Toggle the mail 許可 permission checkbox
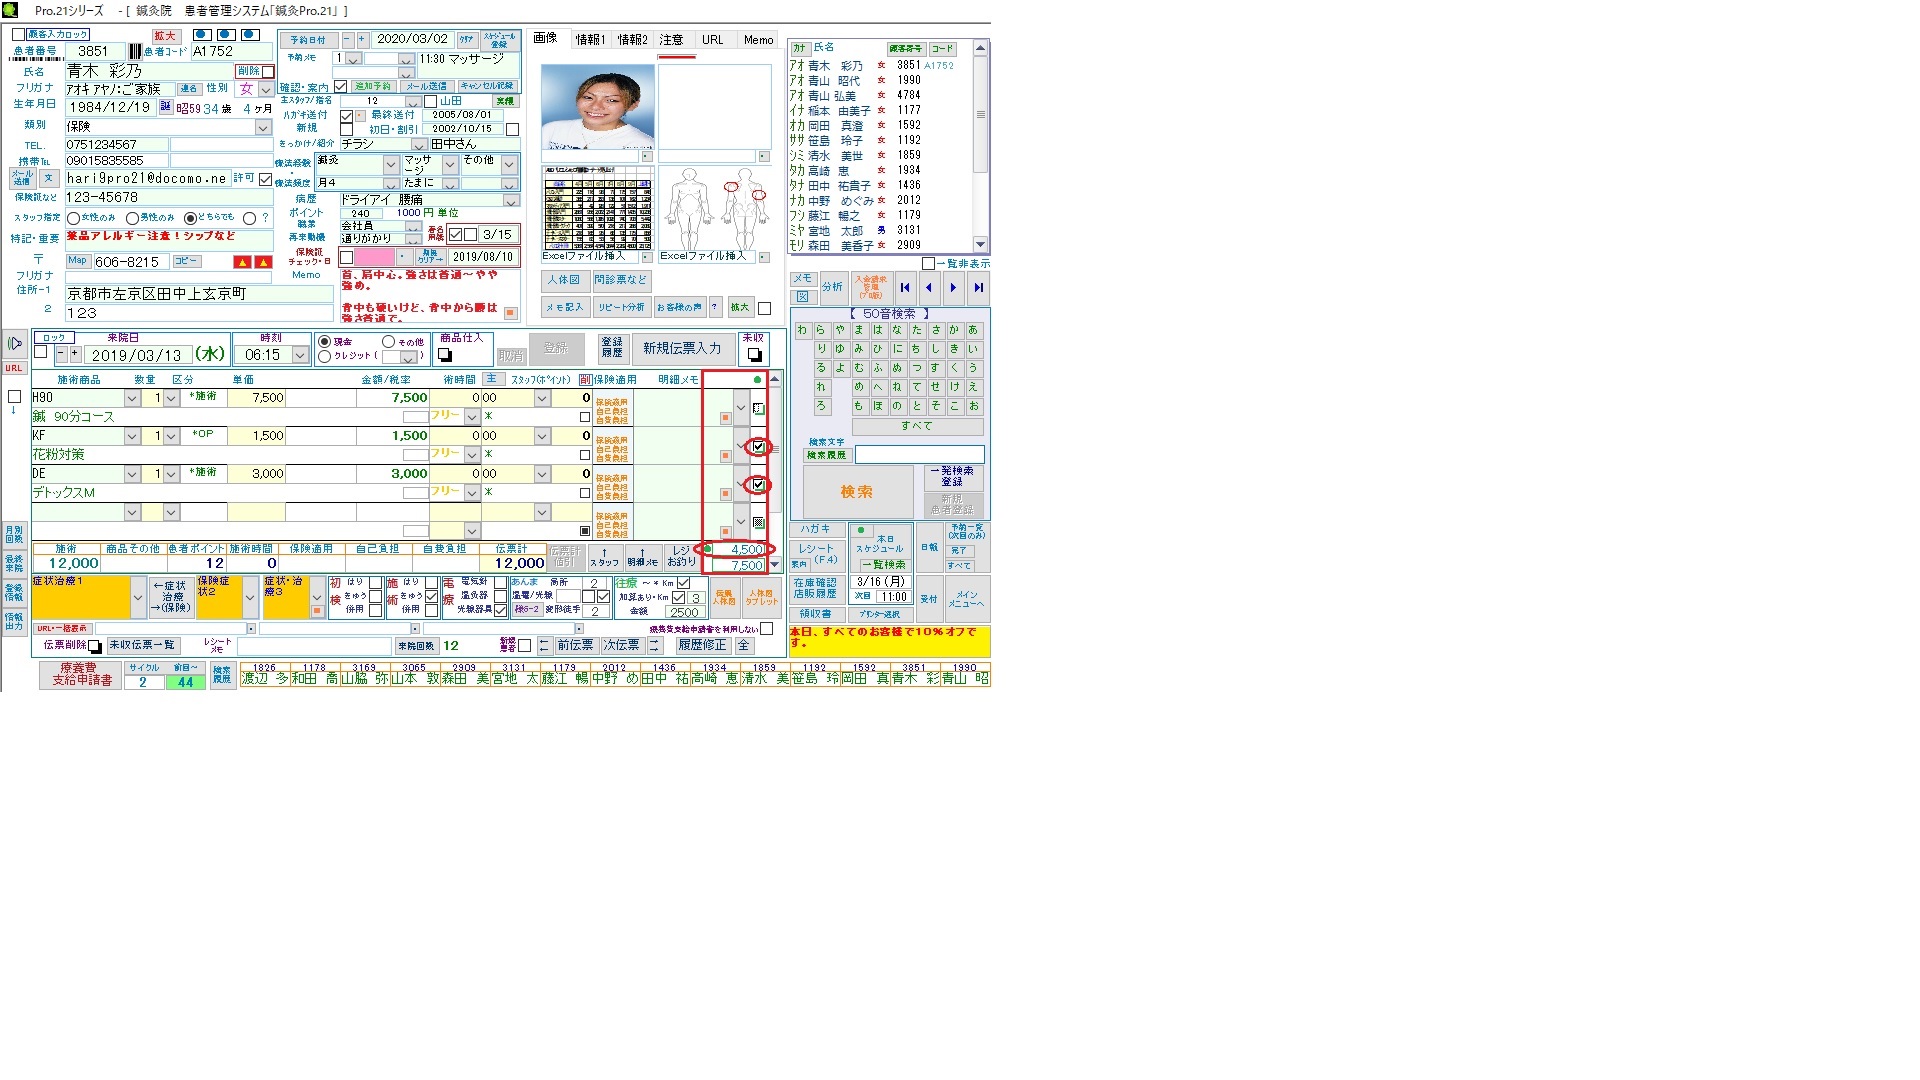The image size is (1920, 1080). 265,179
